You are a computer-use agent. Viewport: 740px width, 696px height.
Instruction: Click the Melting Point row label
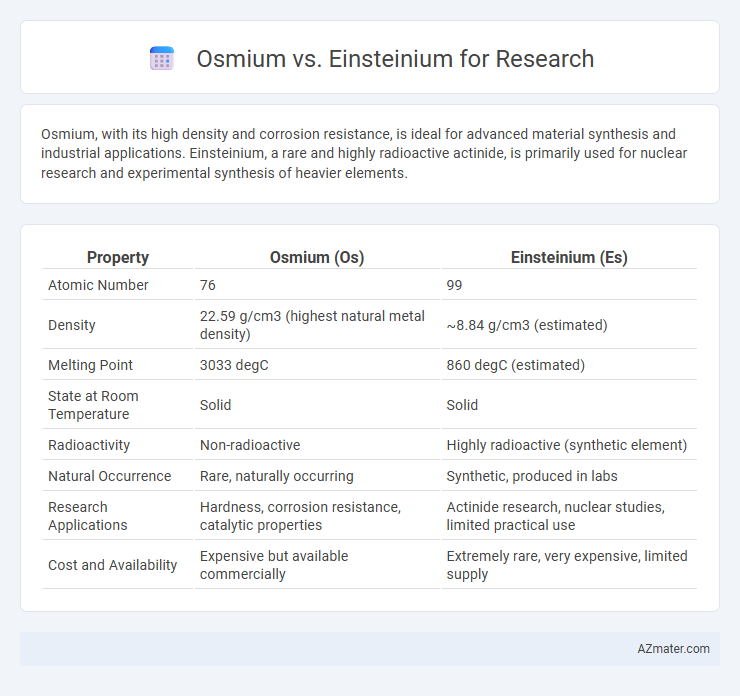[90, 365]
